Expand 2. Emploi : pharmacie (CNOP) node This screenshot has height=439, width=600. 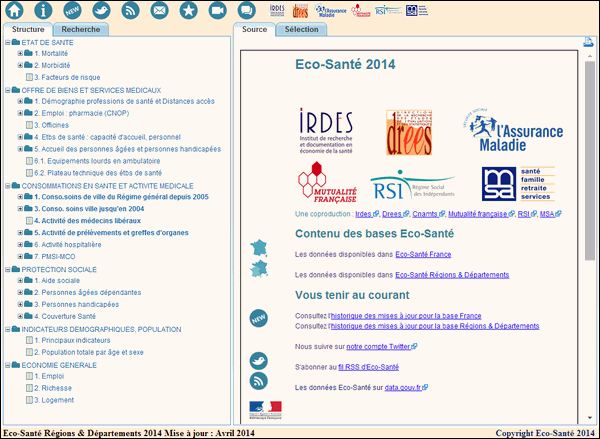(20, 113)
